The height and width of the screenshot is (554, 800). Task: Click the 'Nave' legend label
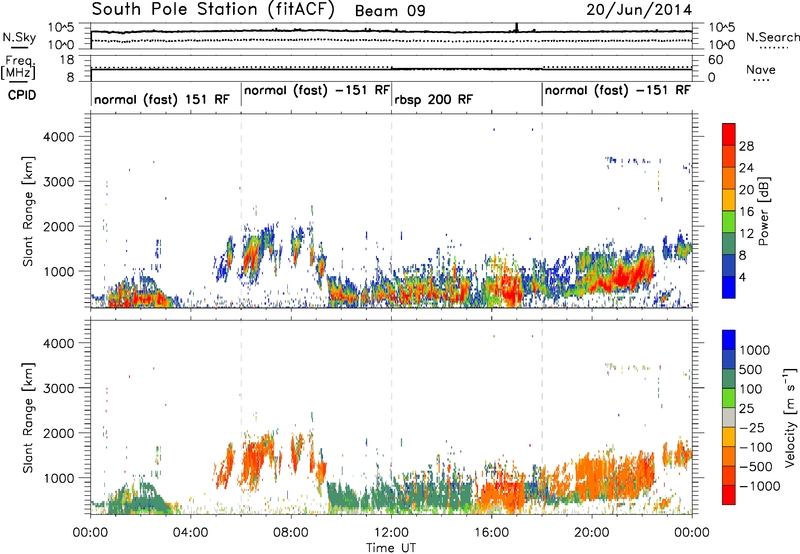[x=760, y=70]
